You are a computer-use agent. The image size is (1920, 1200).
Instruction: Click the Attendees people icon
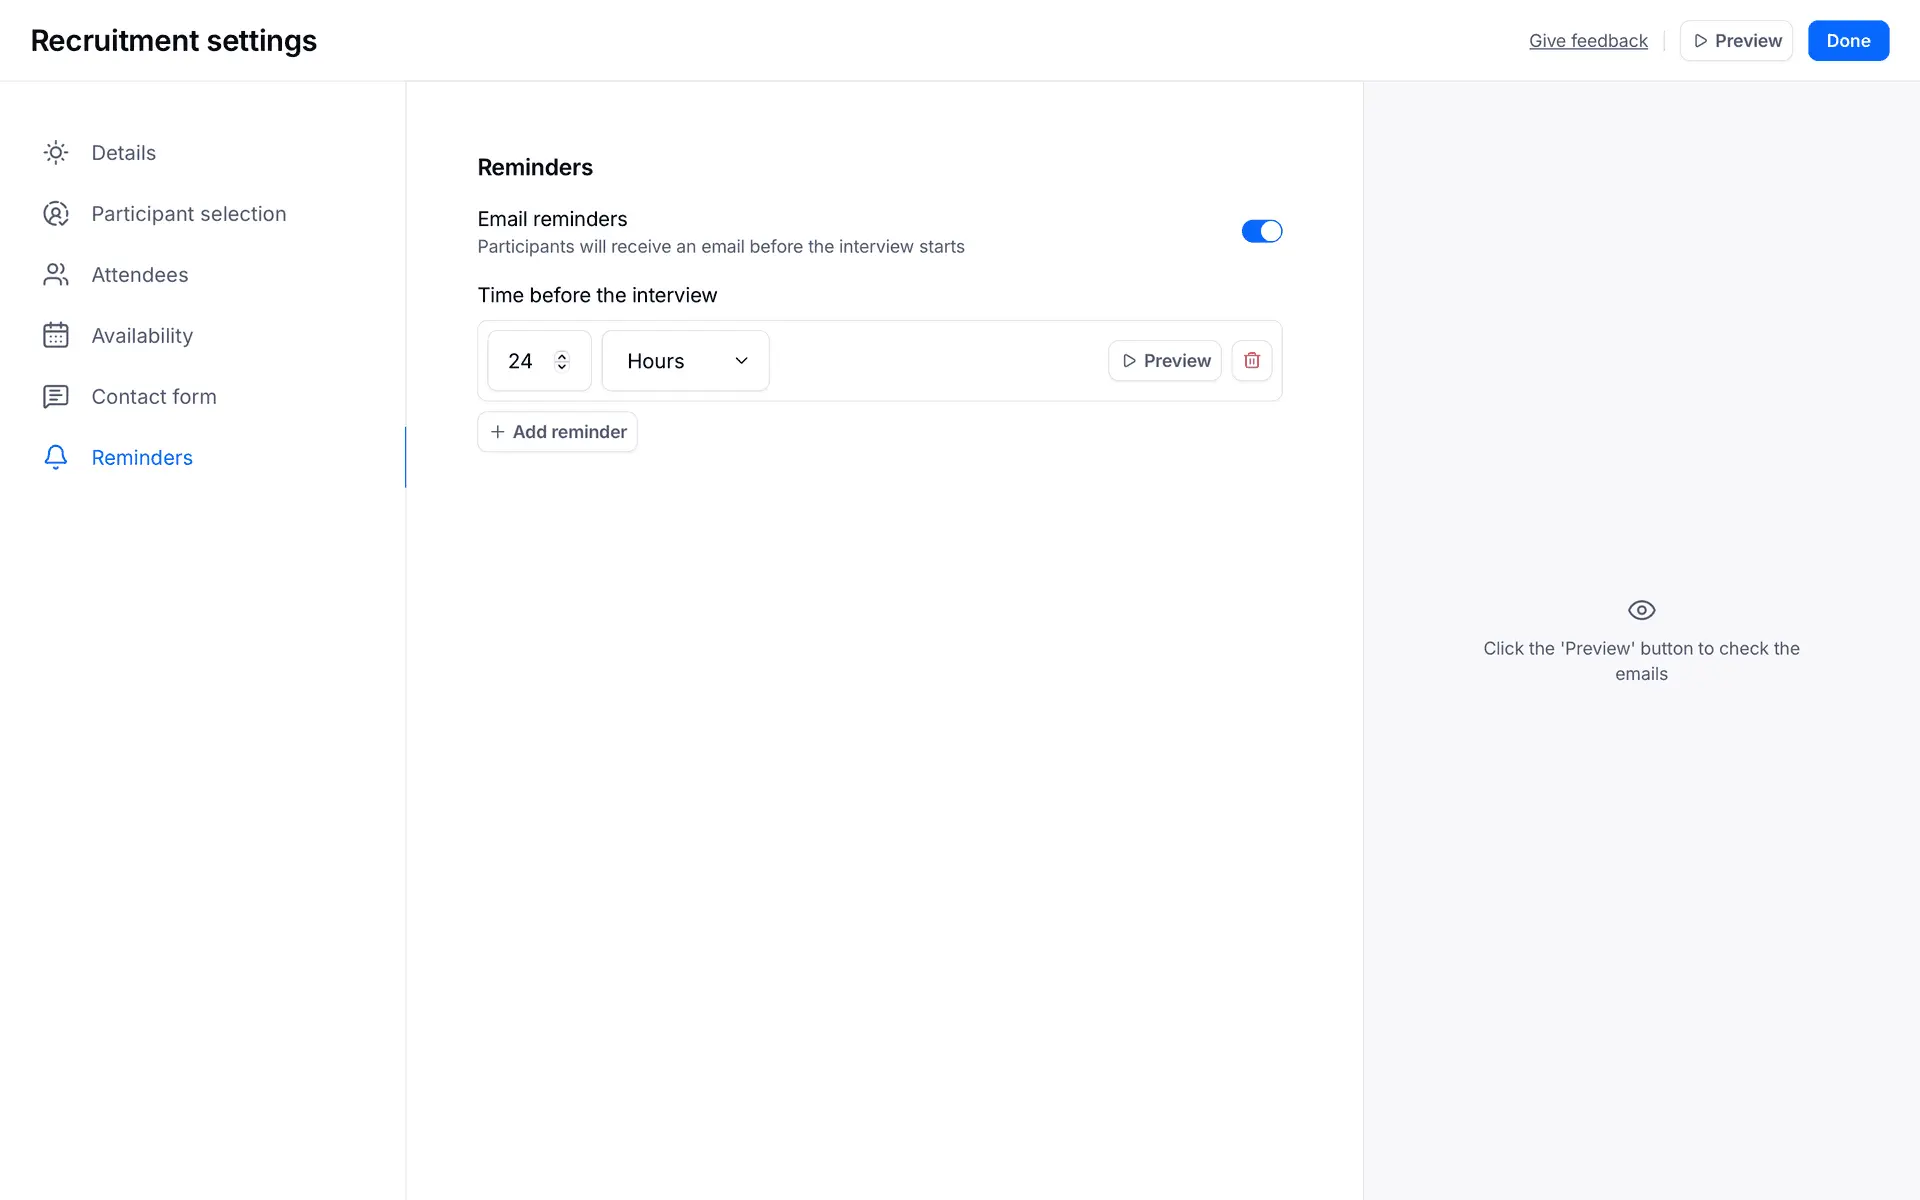pos(56,275)
